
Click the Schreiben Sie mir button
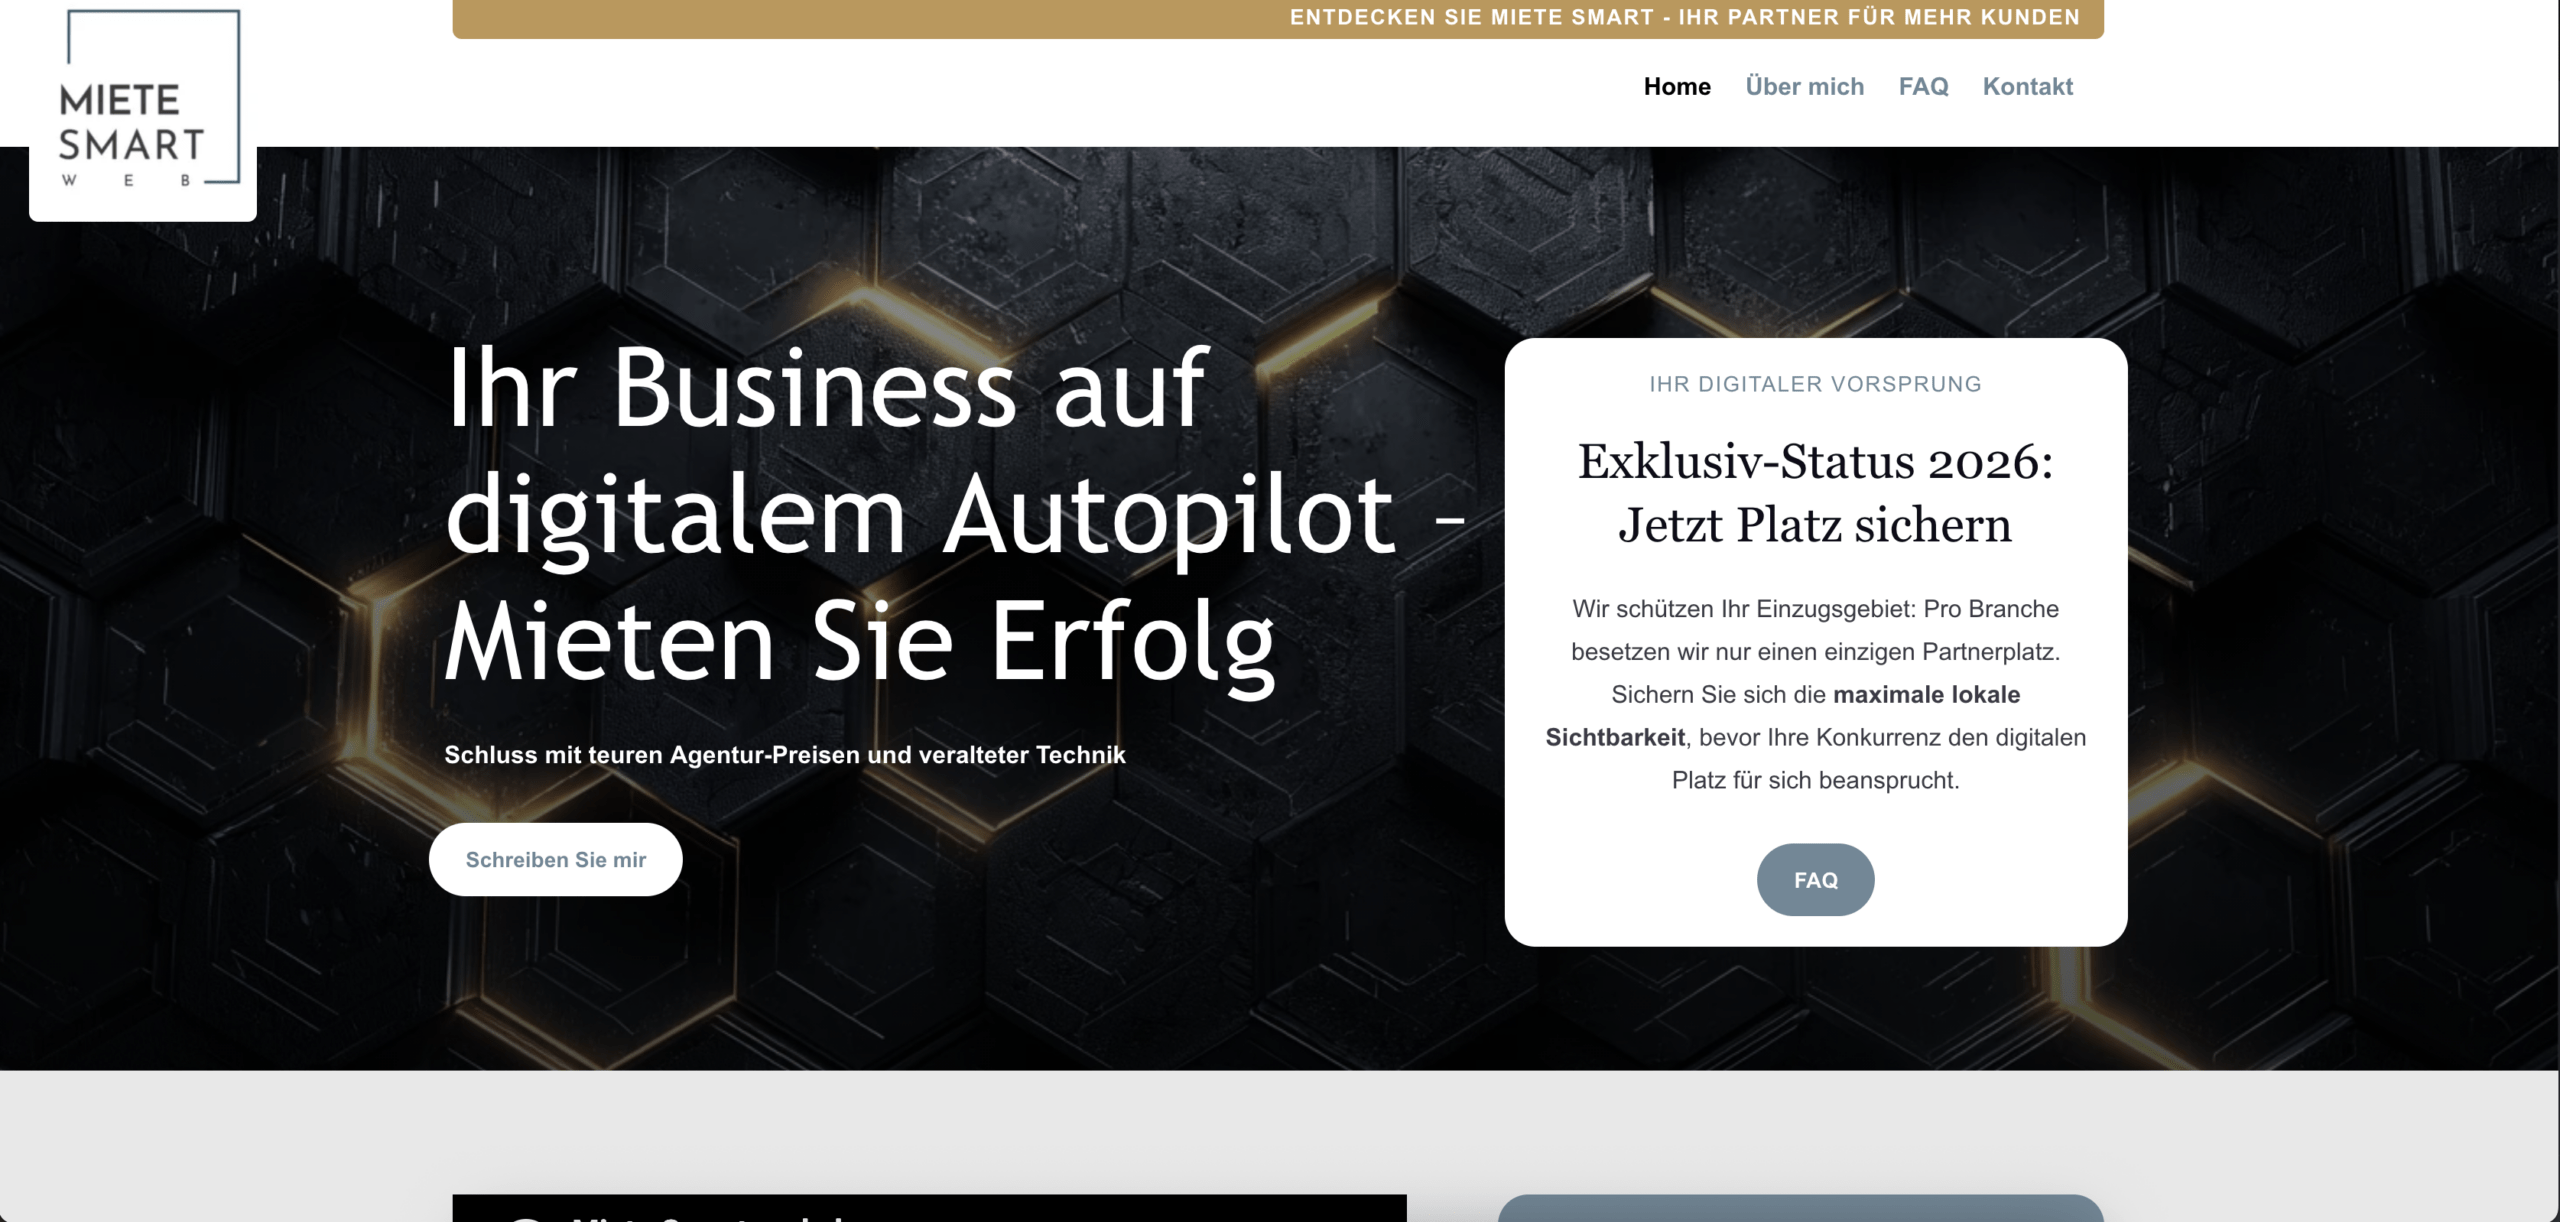(x=556, y=859)
